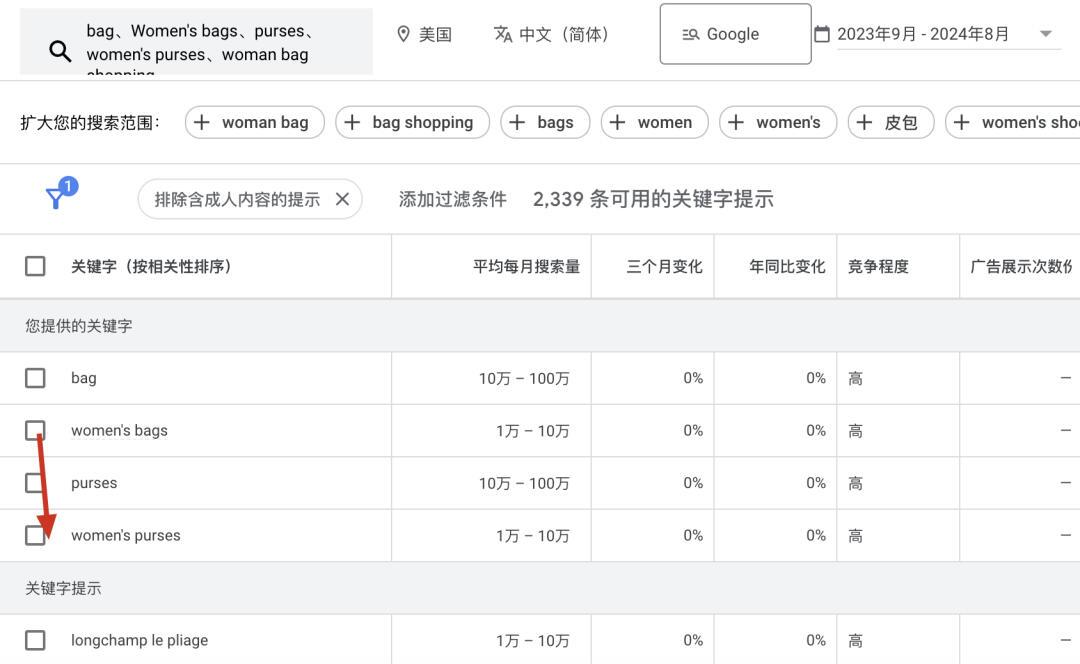Click the keyword text longchamp le pliage
Screen dimensions: 1080x664
139,640
